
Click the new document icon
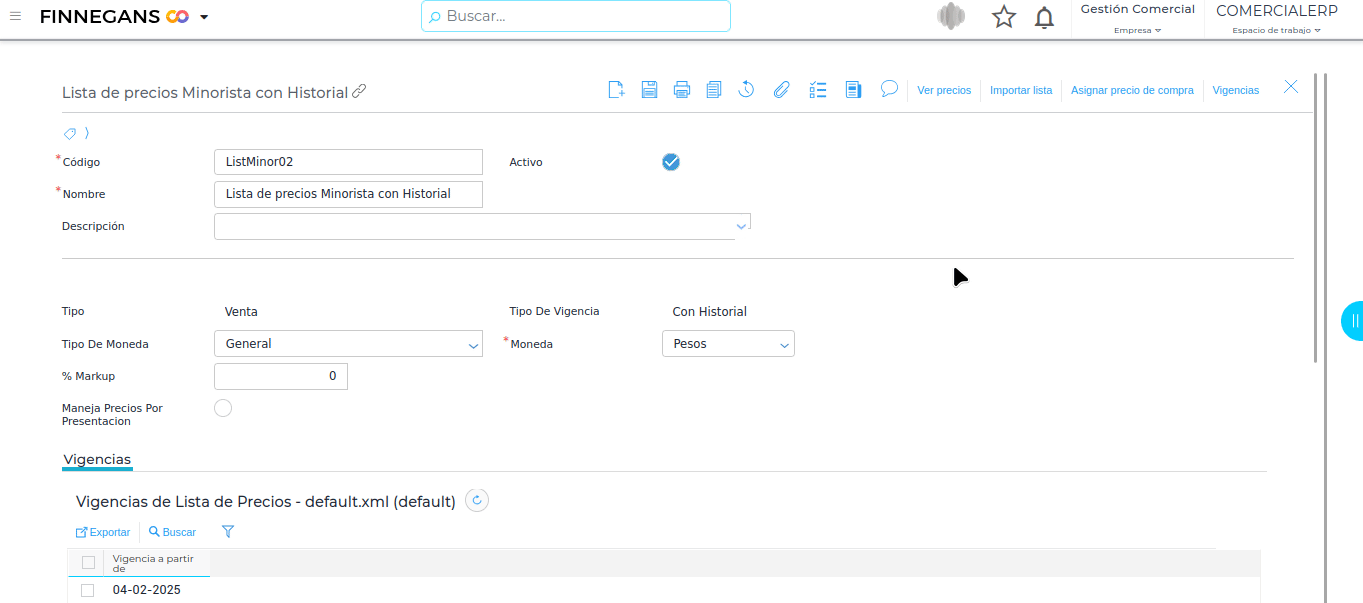click(617, 90)
